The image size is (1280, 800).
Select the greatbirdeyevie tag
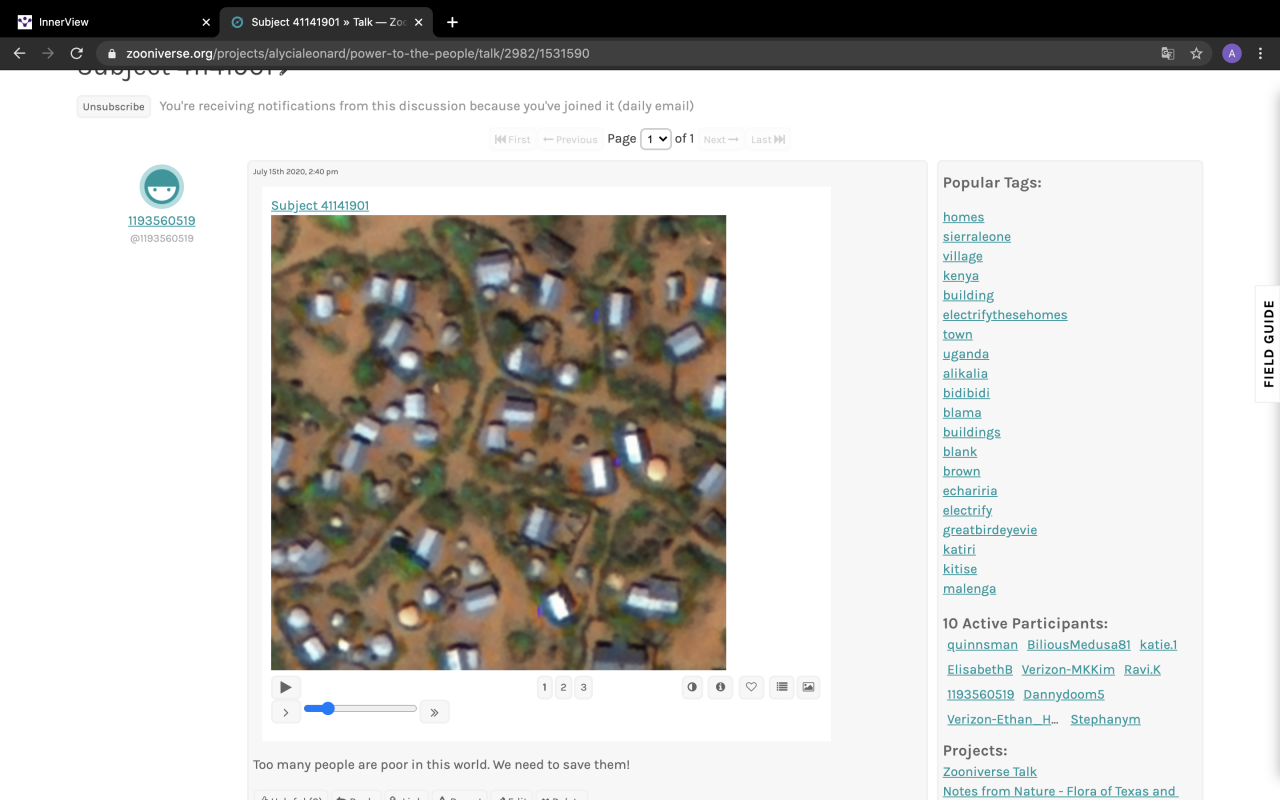pyautogui.click(x=990, y=530)
